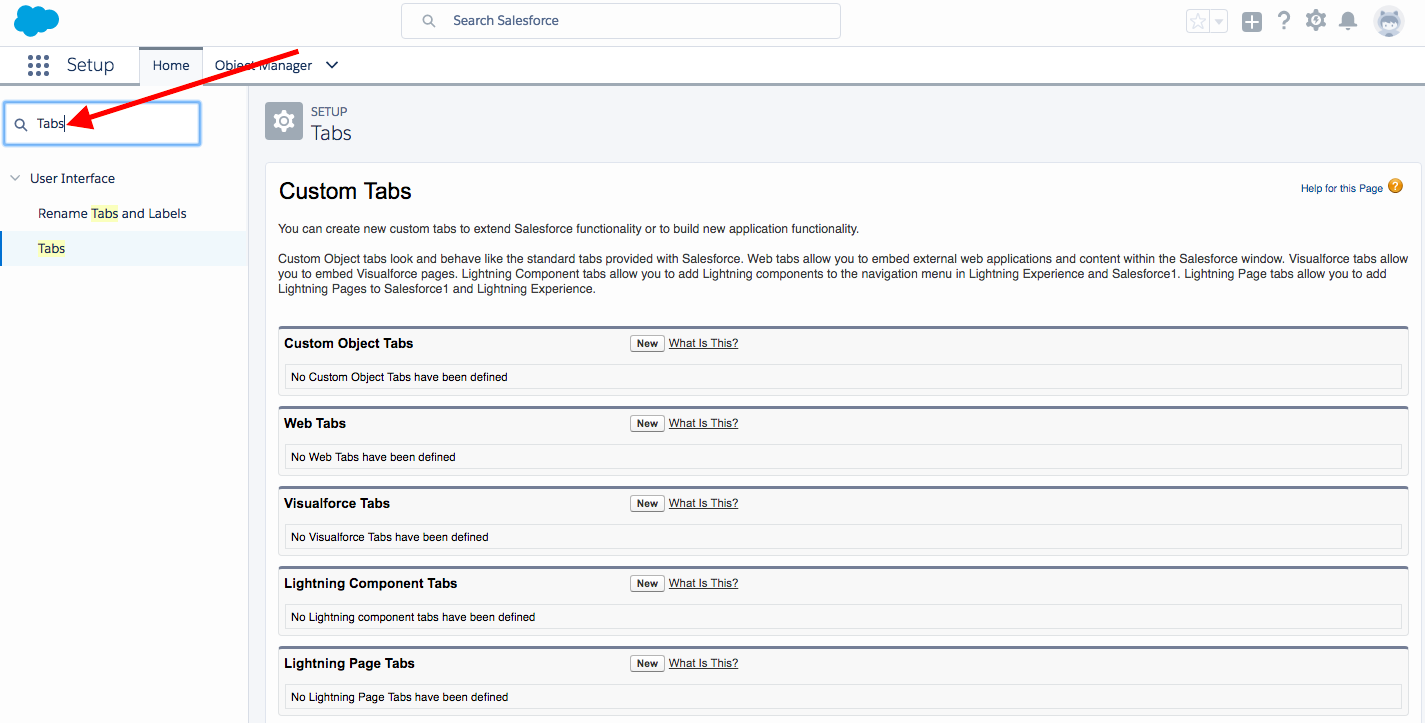
Task: Click the Quick Find magnifier icon
Action: click(20, 125)
